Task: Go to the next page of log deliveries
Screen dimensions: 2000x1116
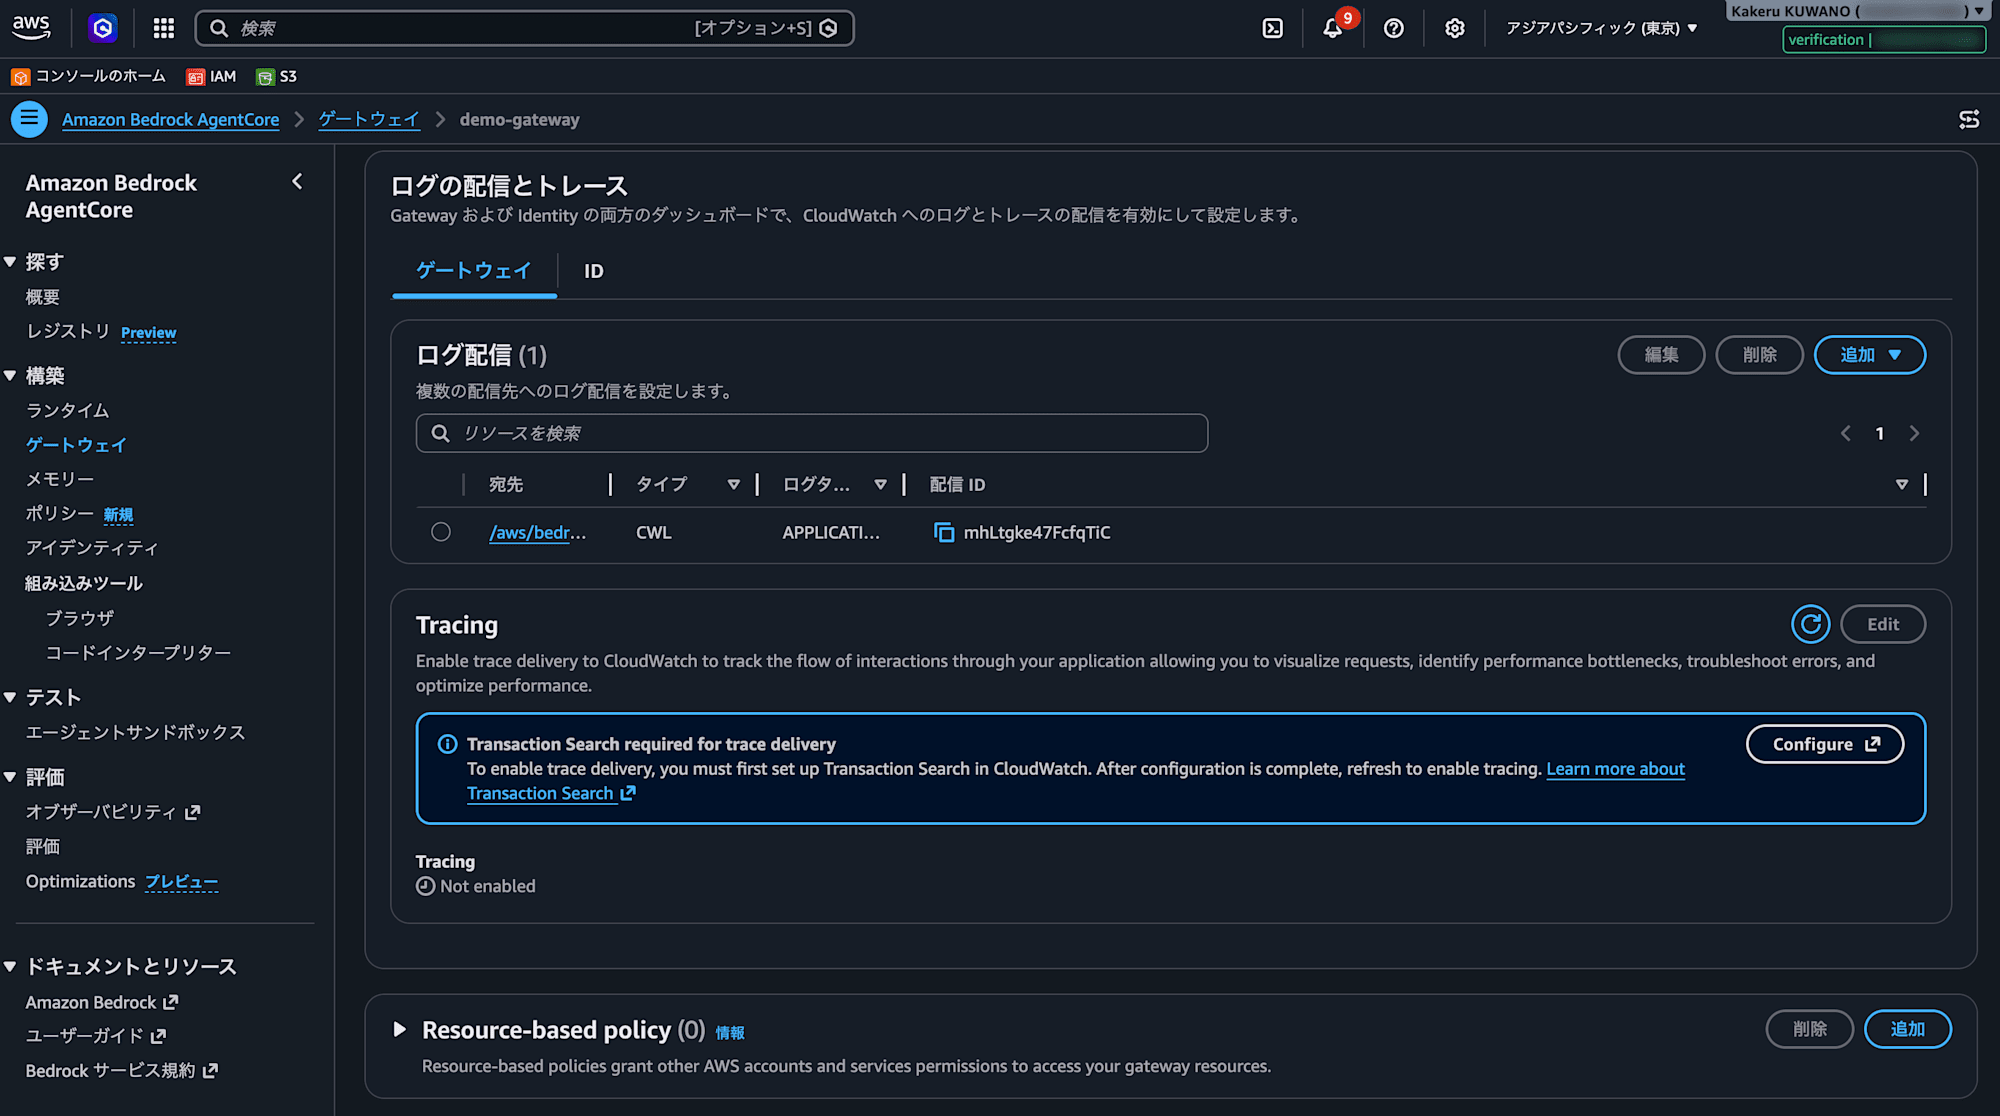Action: point(1914,433)
